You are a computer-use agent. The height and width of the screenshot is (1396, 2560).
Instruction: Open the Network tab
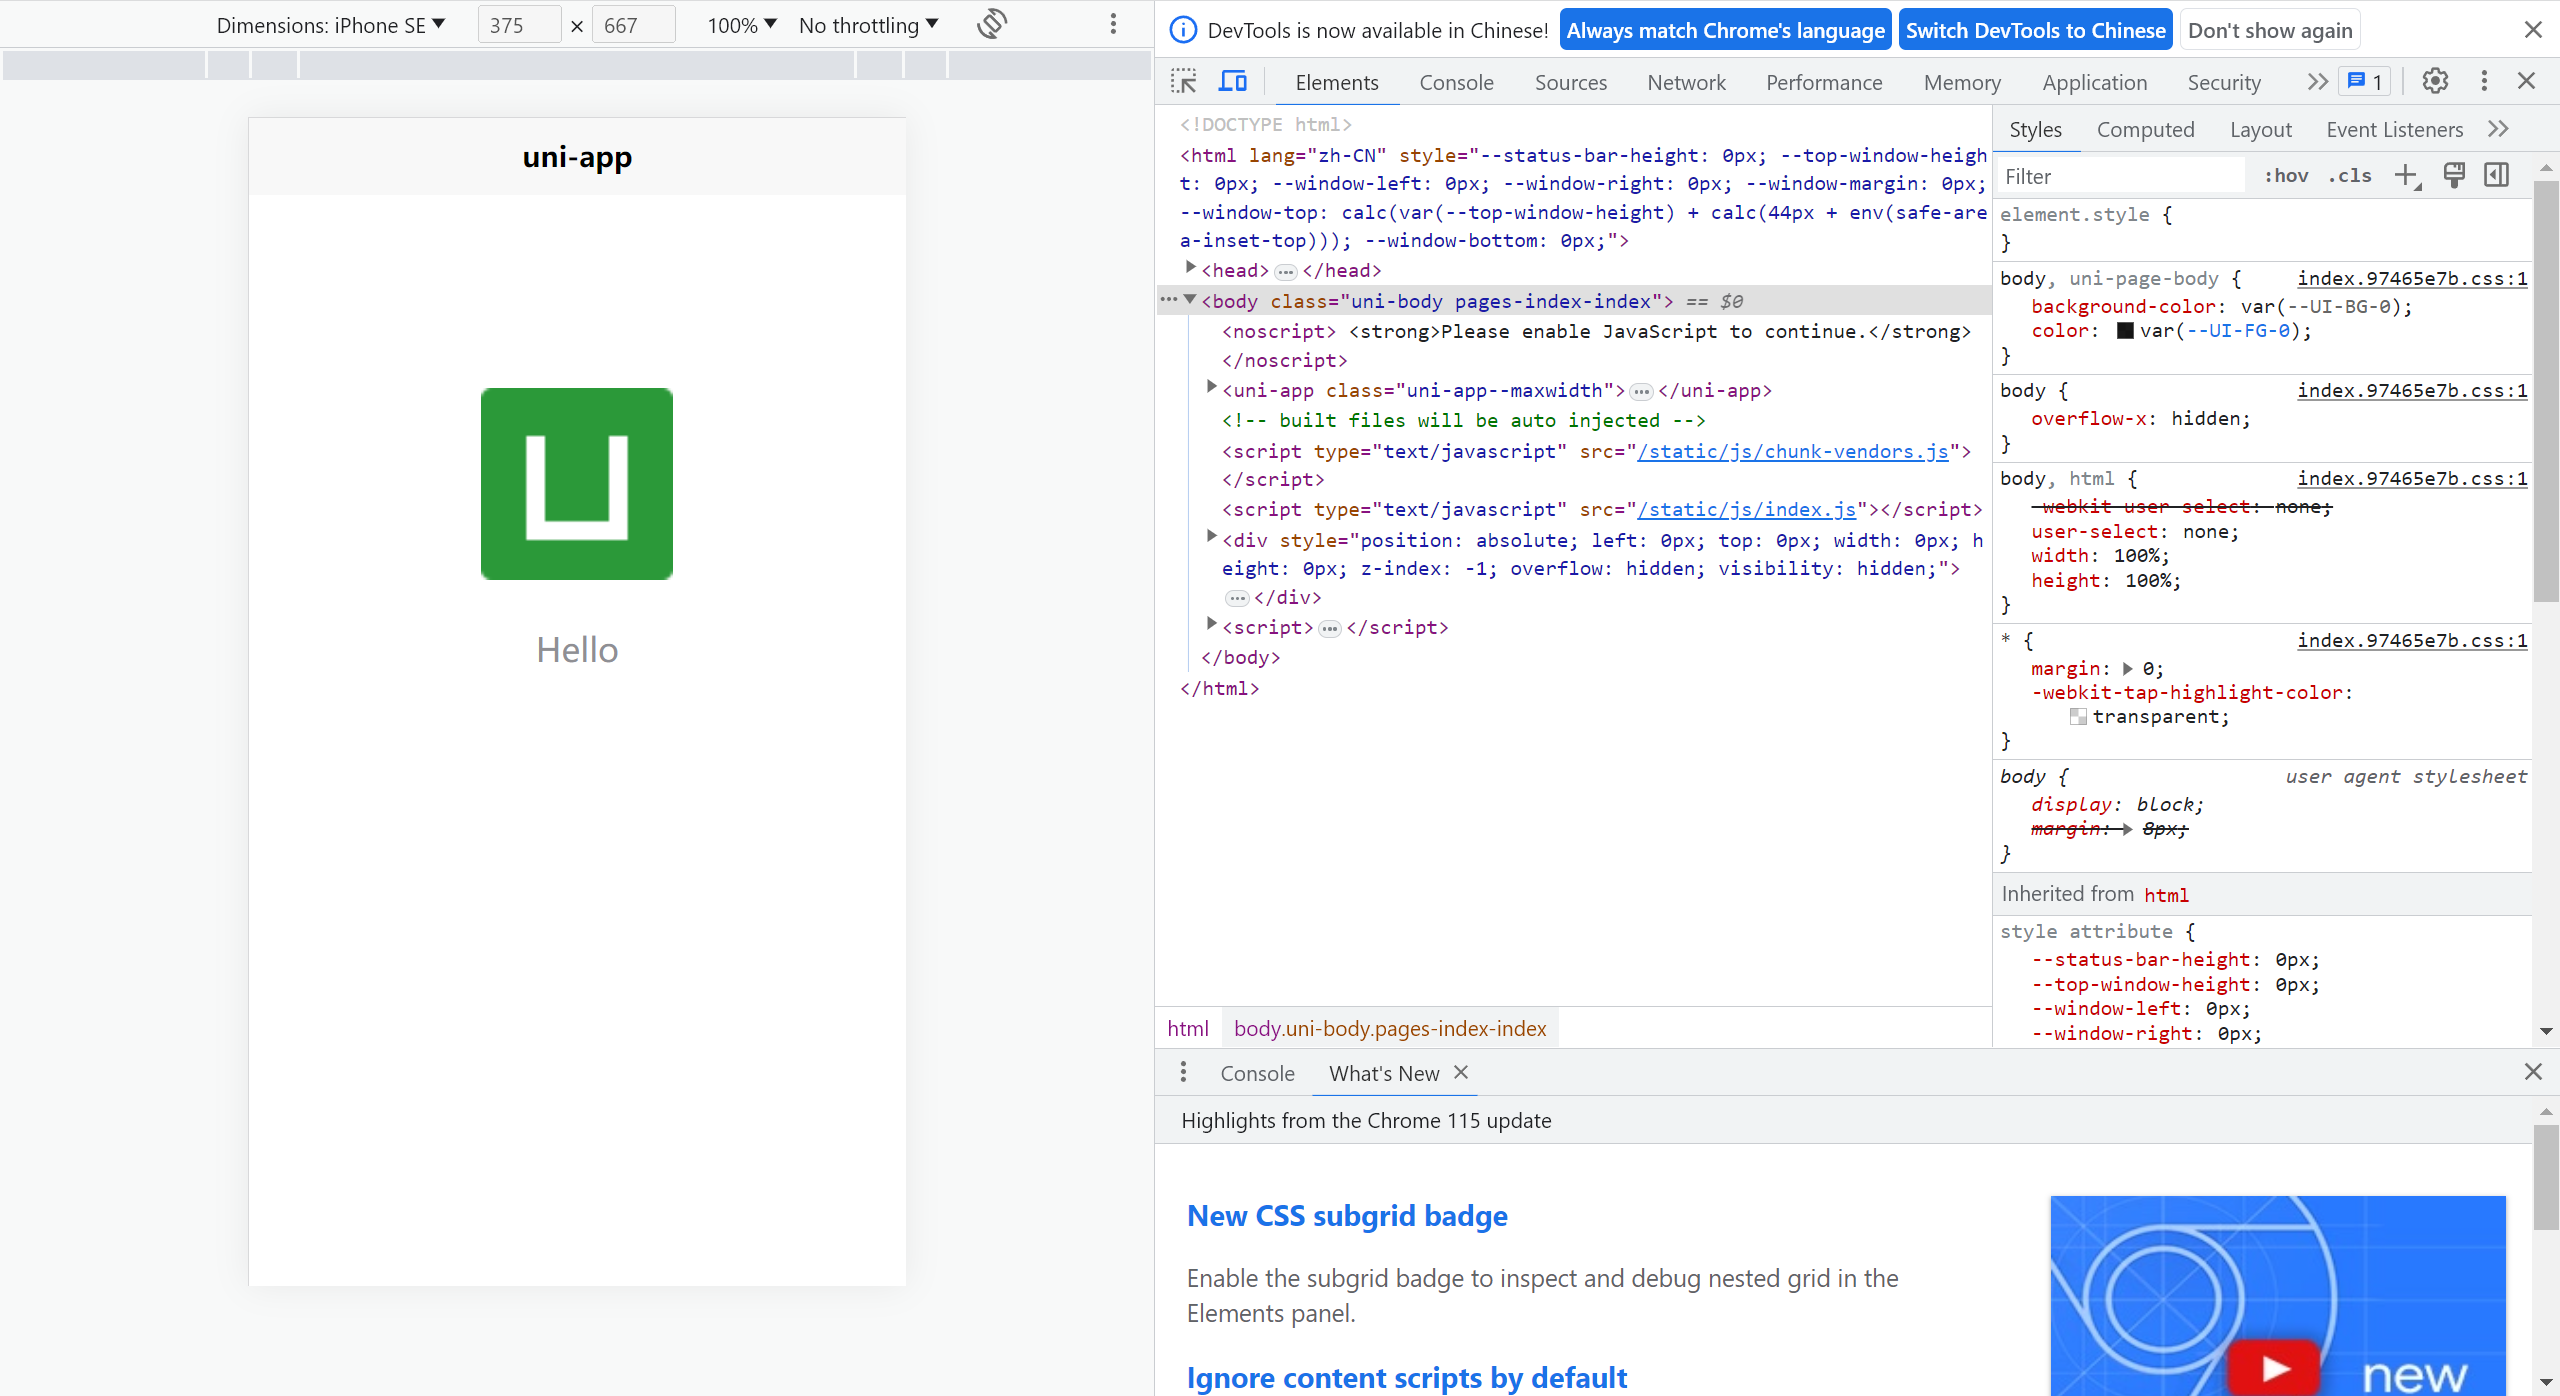coord(1686,82)
